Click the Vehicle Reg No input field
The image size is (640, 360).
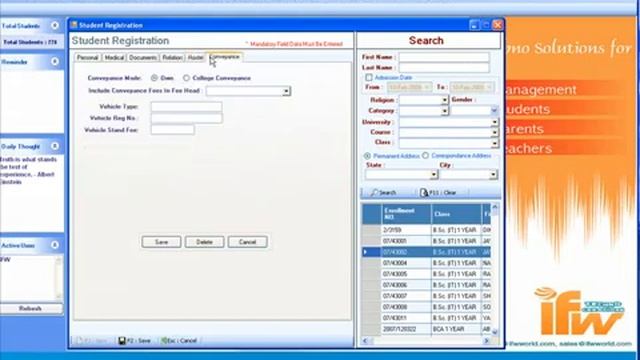coord(187,118)
